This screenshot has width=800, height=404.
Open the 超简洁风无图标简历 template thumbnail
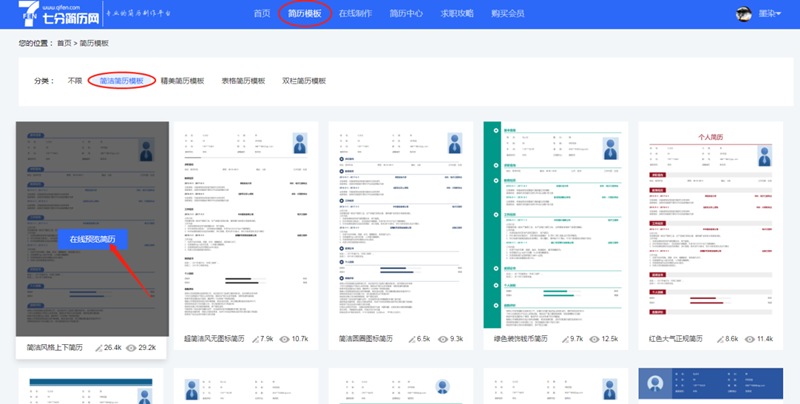point(246,224)
